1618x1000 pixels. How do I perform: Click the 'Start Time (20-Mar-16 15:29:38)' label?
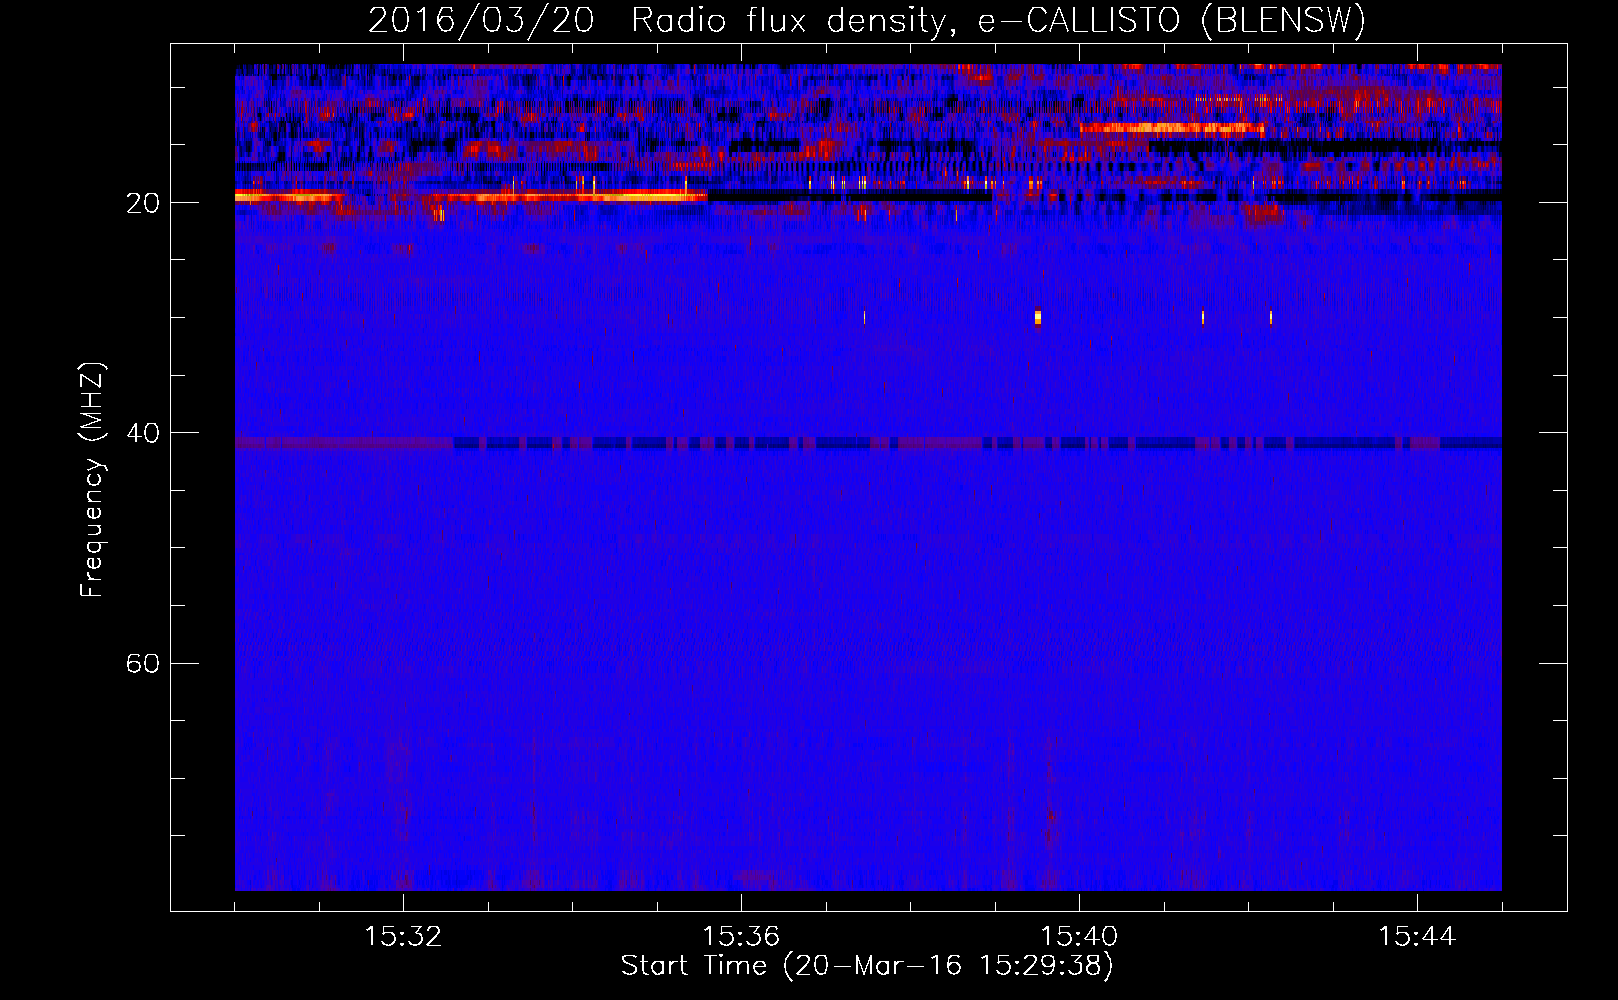click(867, 966)
